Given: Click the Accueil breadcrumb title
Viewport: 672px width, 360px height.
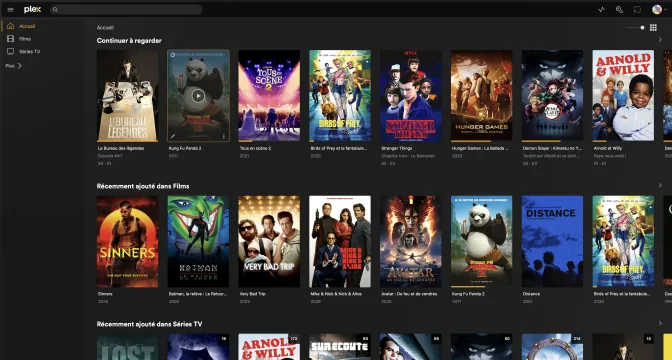Looking at the screenshot, I should click(105, 27).
